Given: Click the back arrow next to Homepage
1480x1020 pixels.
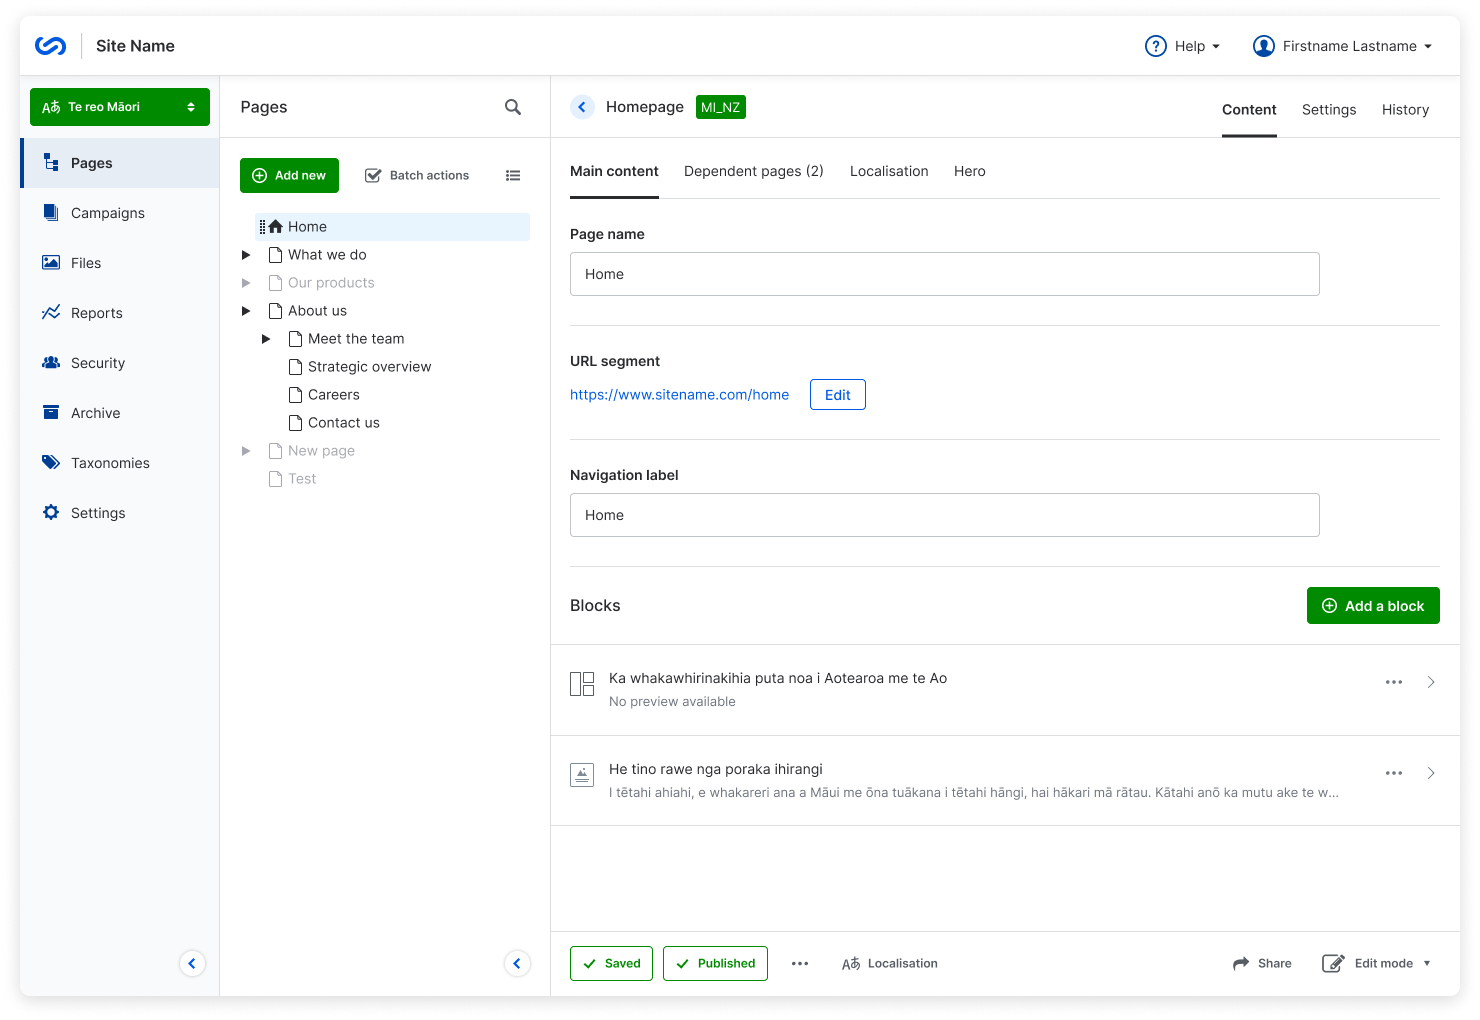Looking at the screenshot, I should (582, 107).
